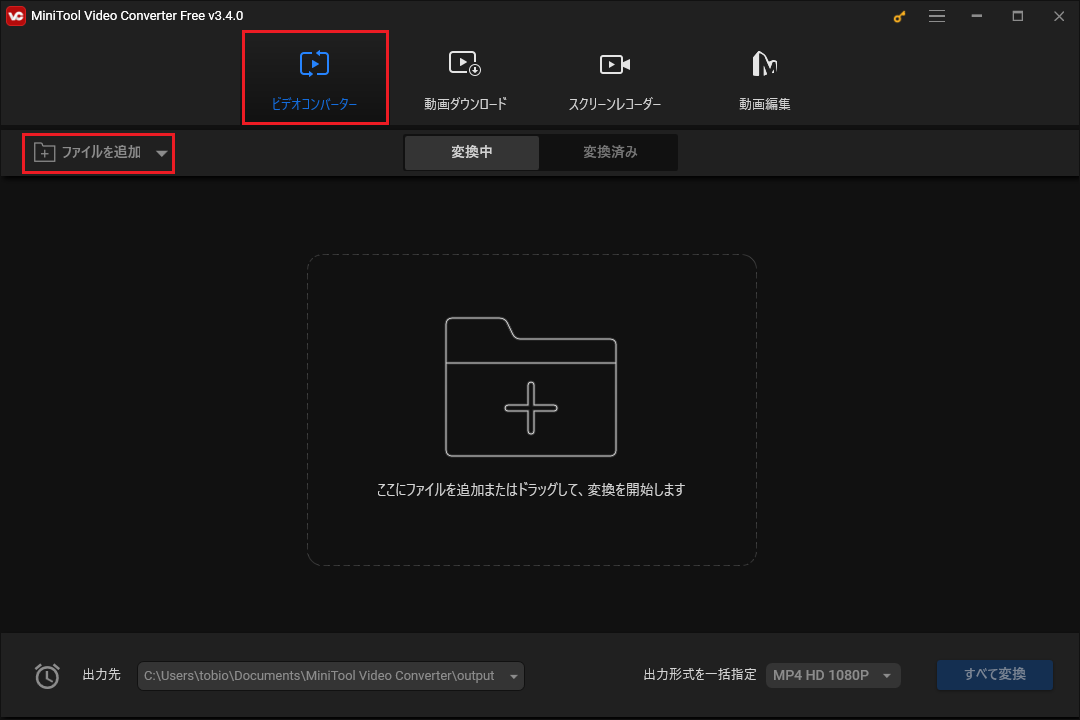Select the 変換中 tab
1080x720 pixels.
[472, 152]
